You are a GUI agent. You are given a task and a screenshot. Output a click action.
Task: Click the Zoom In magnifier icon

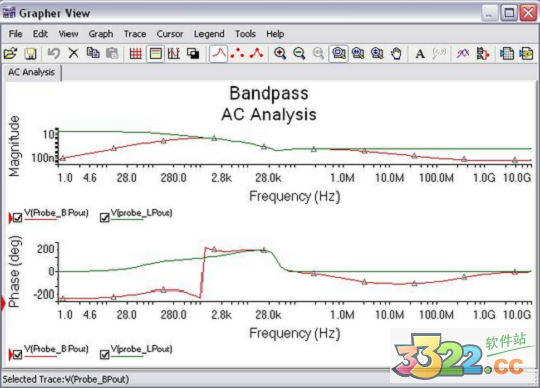point(280,54)
